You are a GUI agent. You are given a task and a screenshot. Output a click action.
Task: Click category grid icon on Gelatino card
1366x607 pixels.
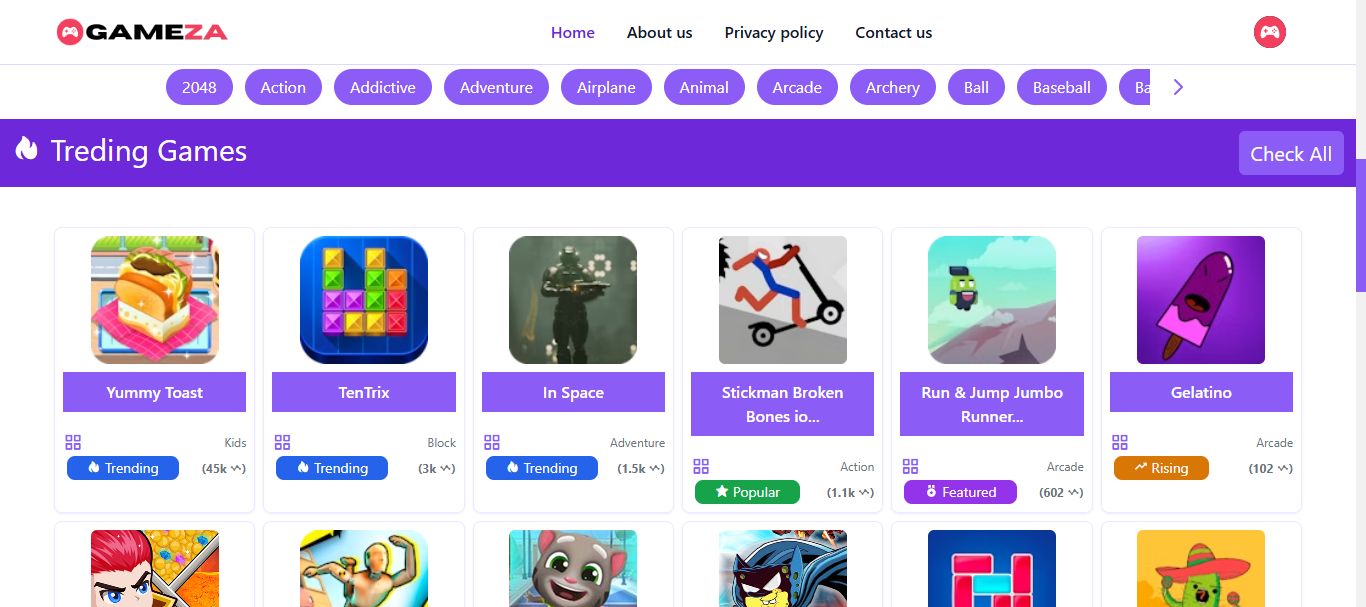click(x=1120, y=442)
